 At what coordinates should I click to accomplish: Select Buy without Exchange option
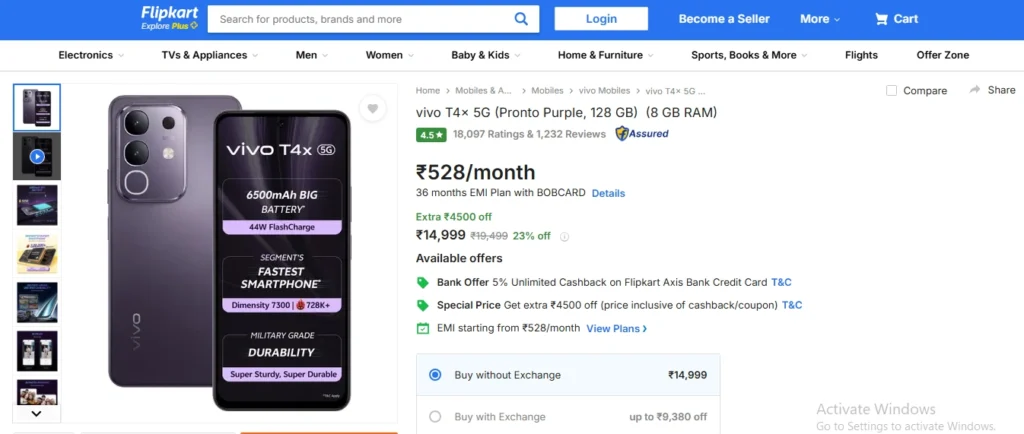pos(435,375)
